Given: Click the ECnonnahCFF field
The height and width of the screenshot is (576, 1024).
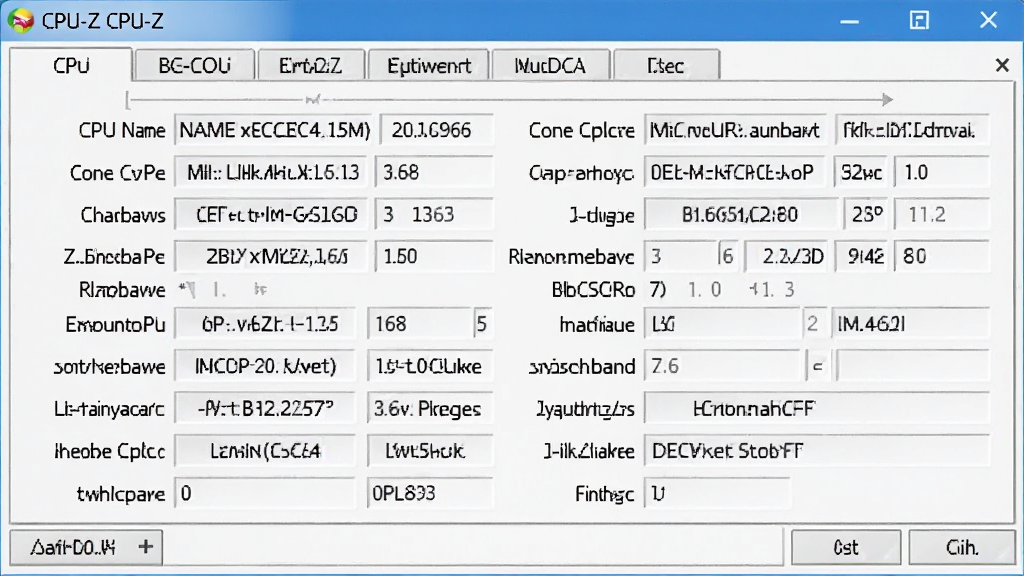Looking at the screenshot, I should click(816, 409).
